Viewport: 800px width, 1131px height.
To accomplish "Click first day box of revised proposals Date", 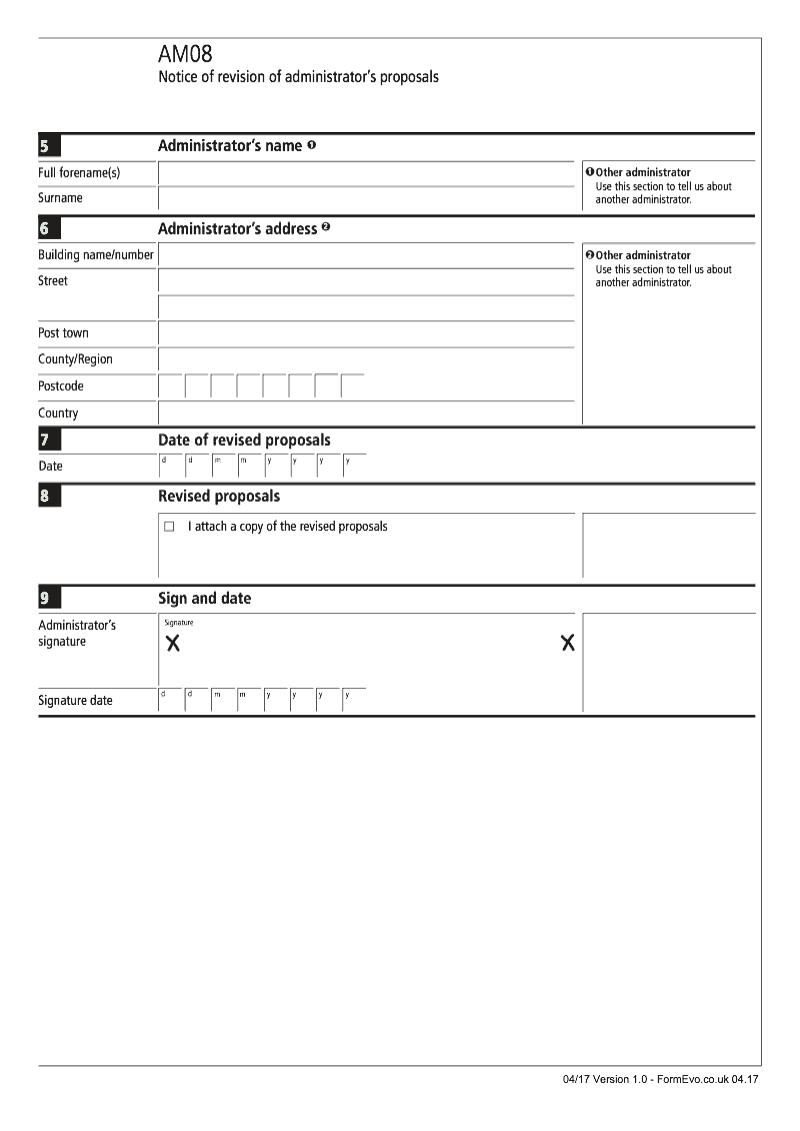I will (171, 467).
